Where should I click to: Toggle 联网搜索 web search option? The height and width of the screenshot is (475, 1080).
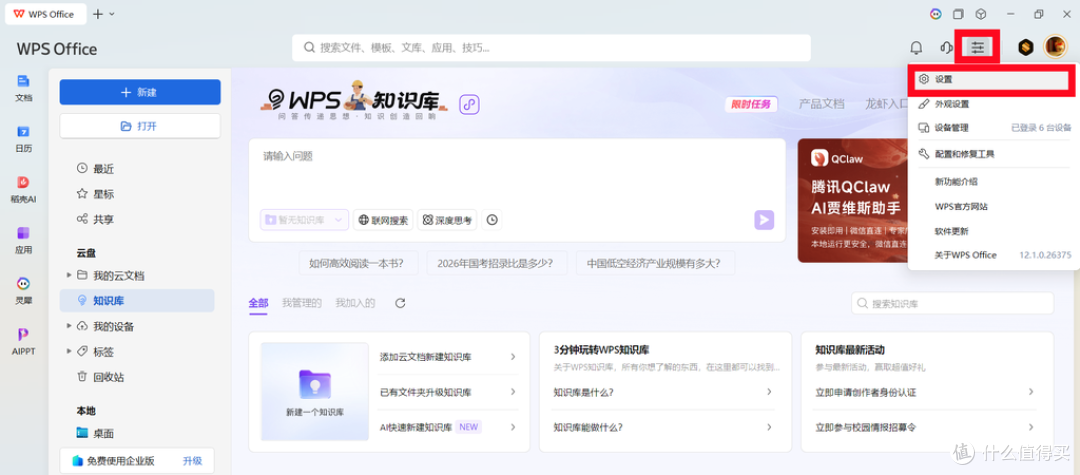pos(383,220)
